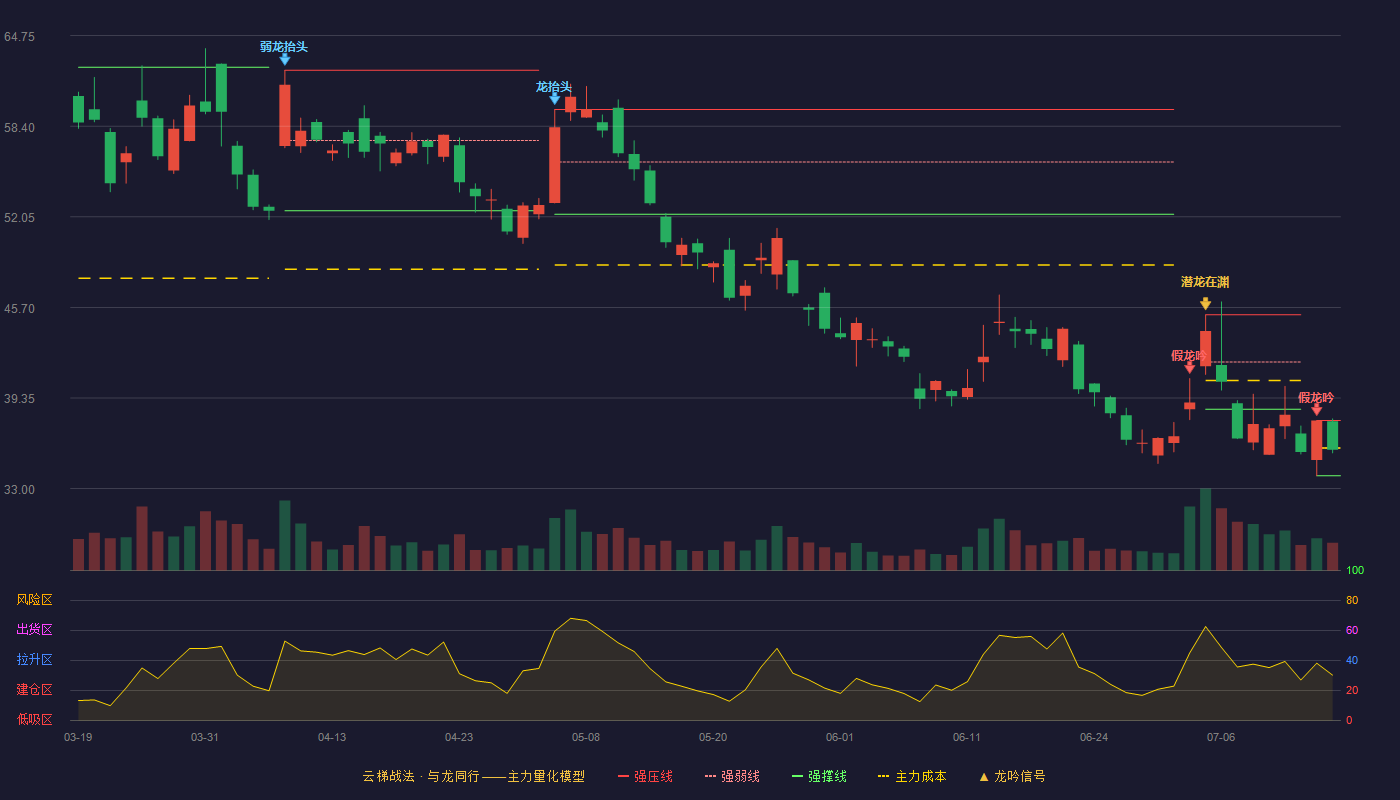
Task: Click the large red candlestick under 弱龙抬头
Action: [285, 115]
